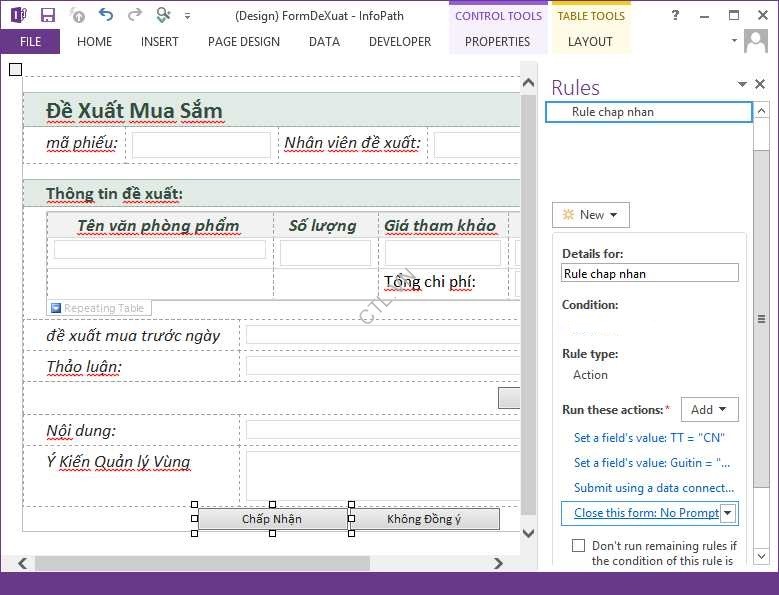Screen dimensions: 779x595
Task: Click the Redo arrow icon
Action: coord(134,15)
